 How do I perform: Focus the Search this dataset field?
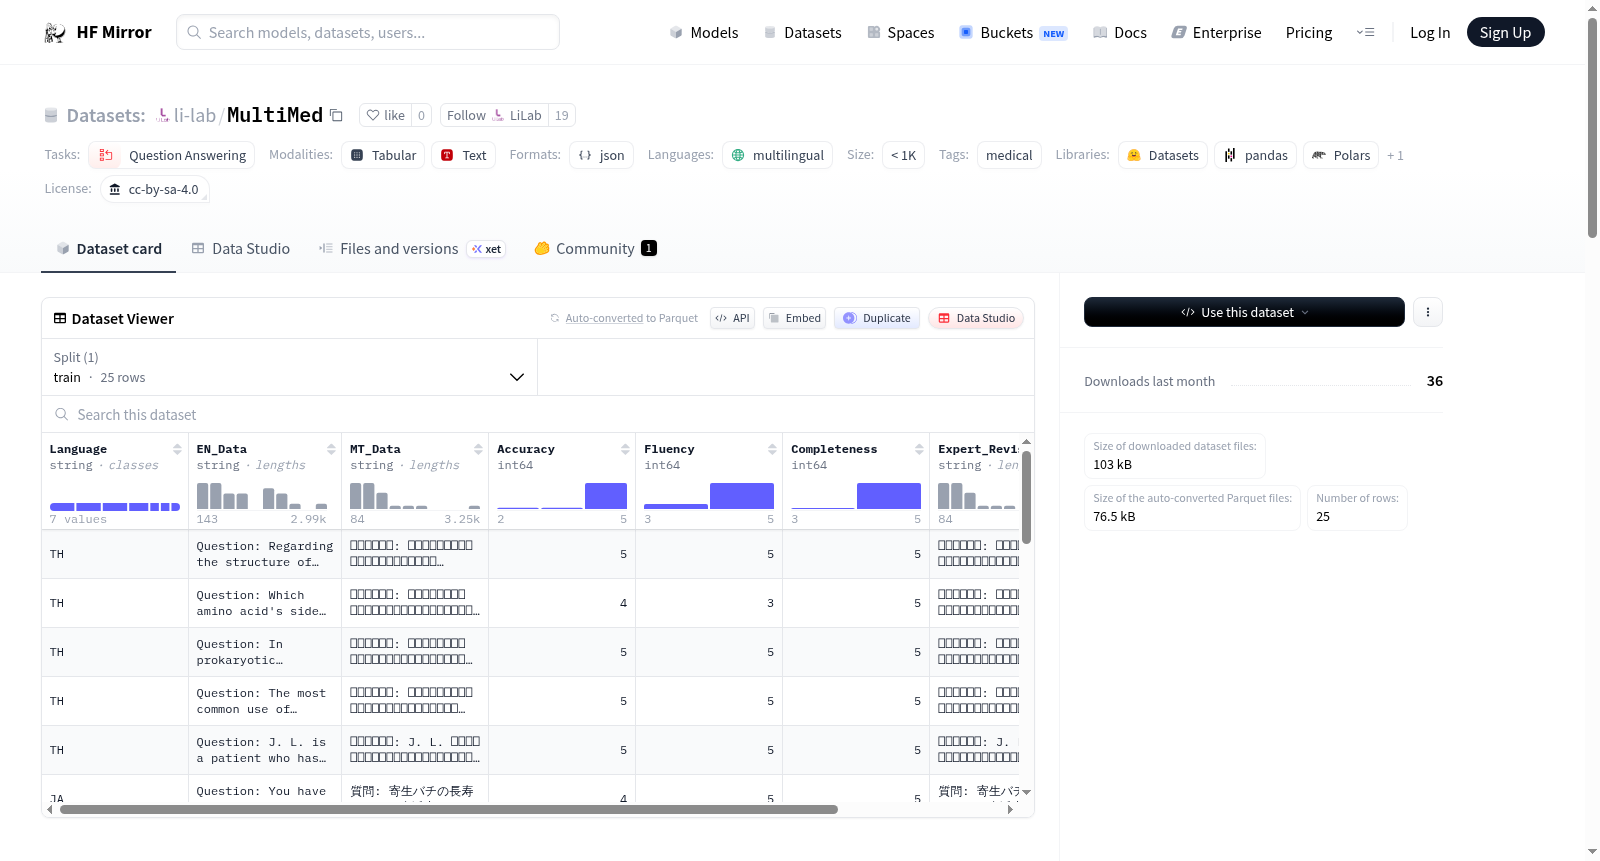(538, 414)
